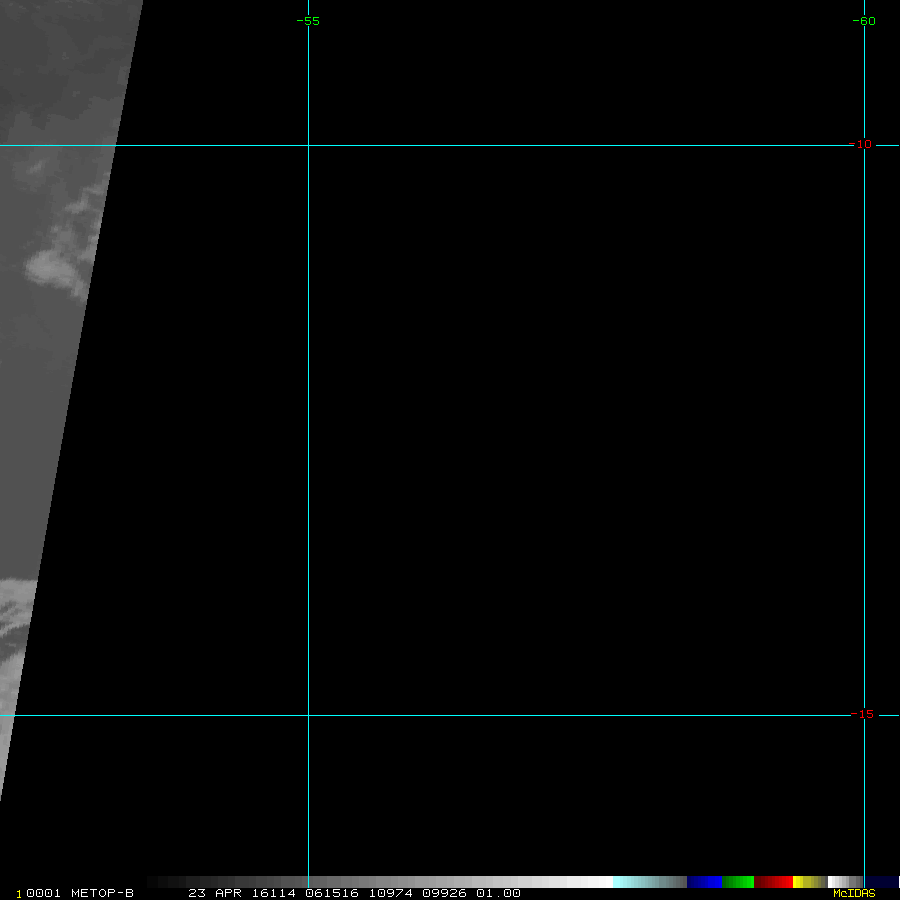Select the blue segment of color bar

(x=704, y=882)
